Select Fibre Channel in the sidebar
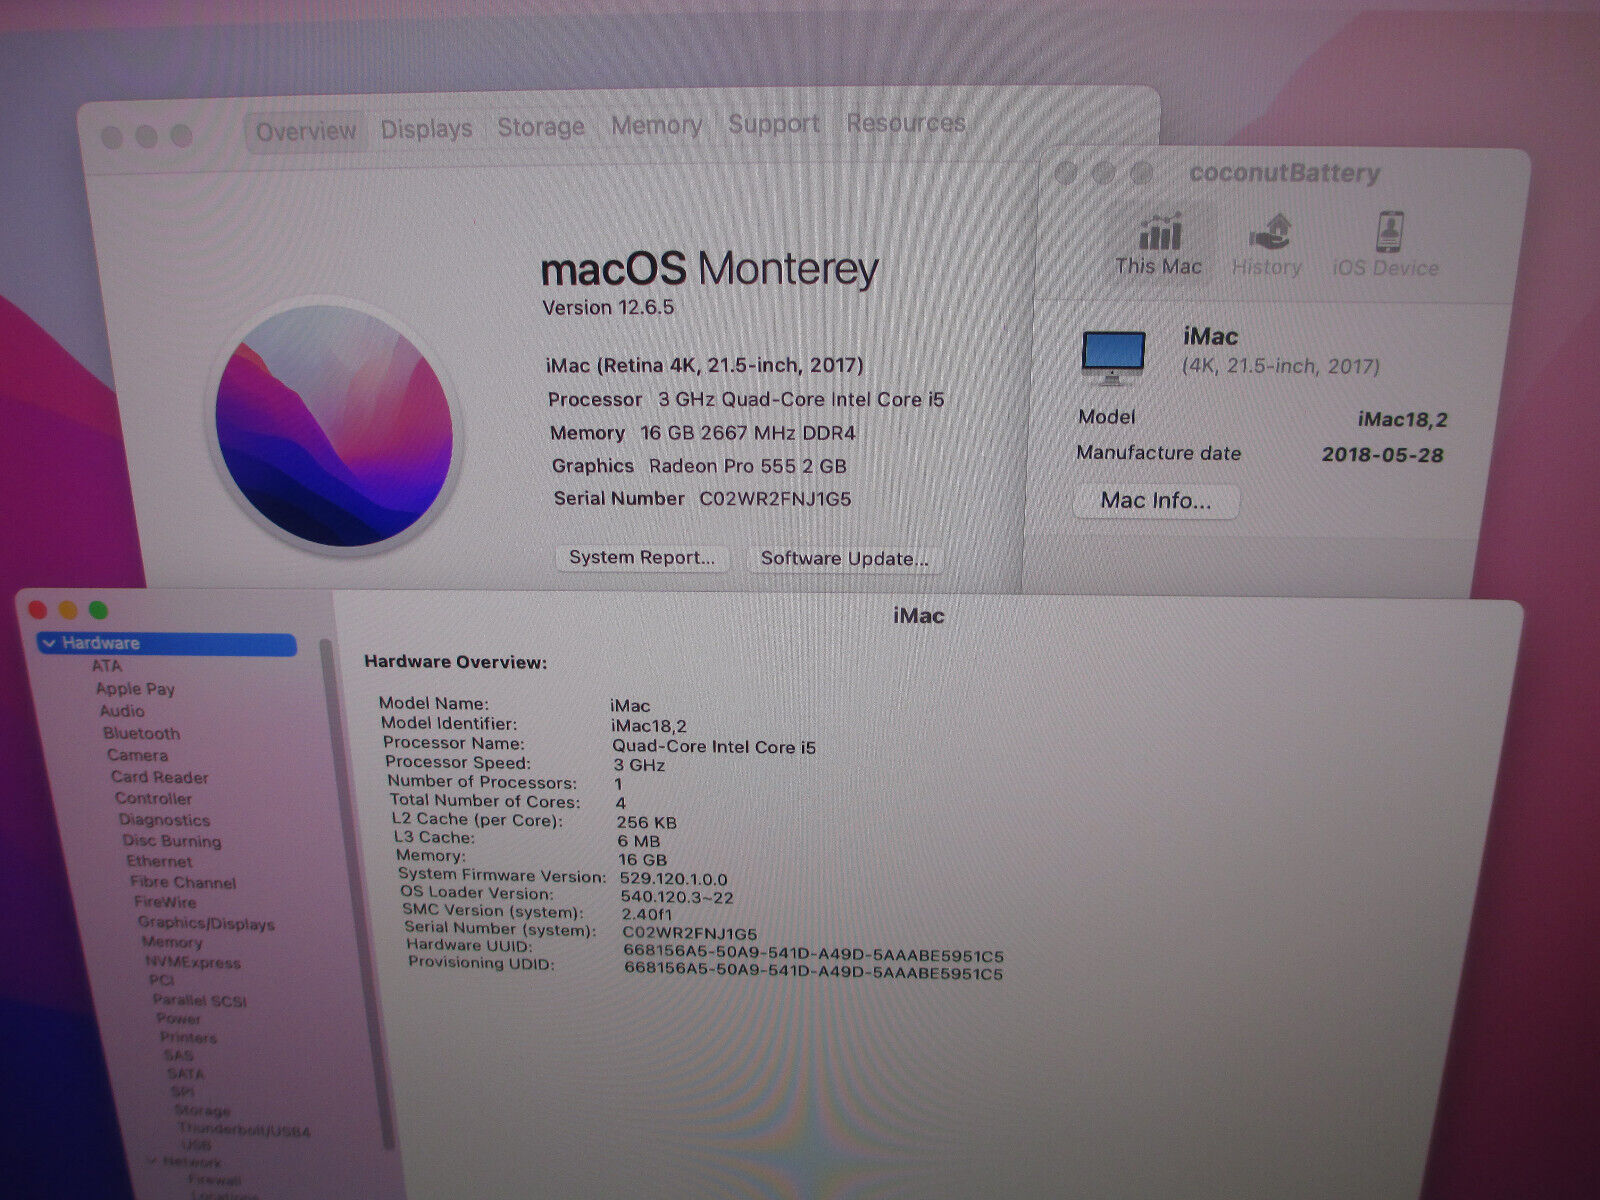This screenshot has height=1200, width=1600. (184, 882)
